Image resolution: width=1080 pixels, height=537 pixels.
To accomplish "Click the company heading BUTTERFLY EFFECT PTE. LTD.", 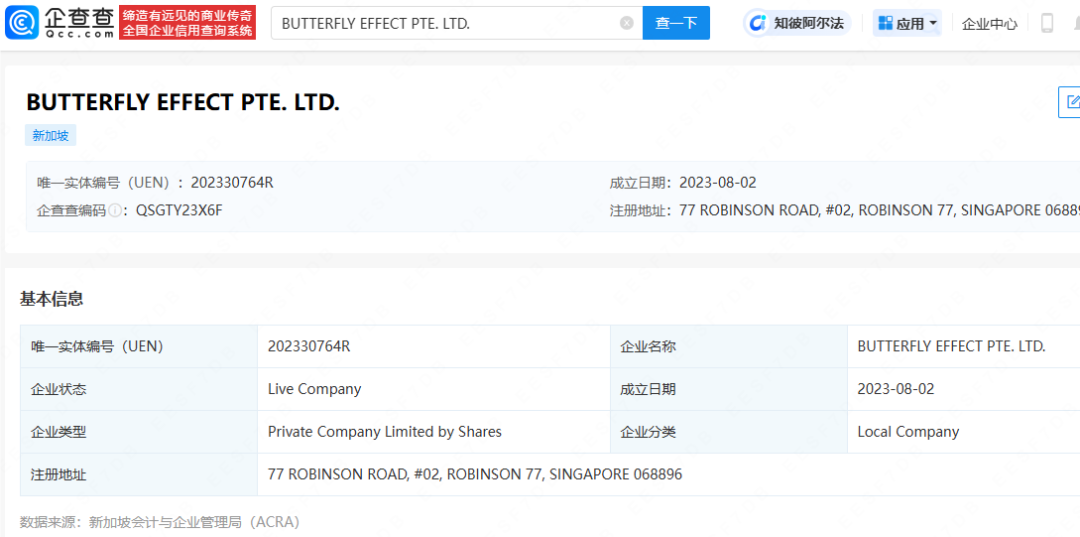I will point(183,102).
